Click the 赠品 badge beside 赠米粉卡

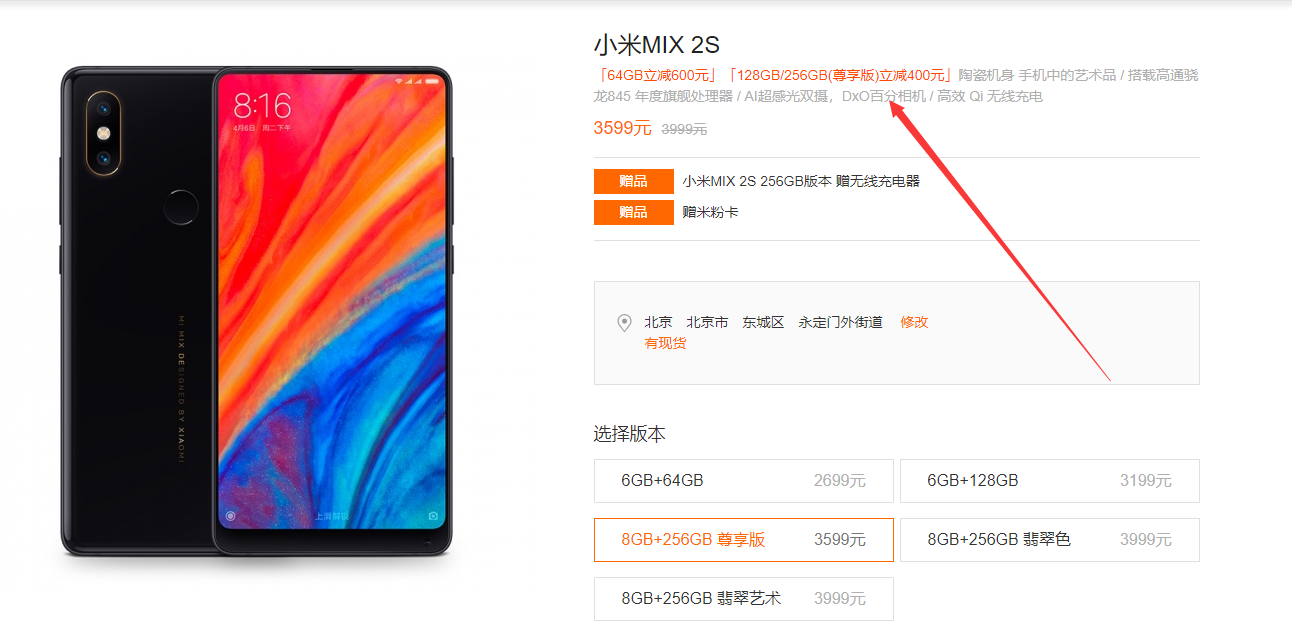(633, 213)
